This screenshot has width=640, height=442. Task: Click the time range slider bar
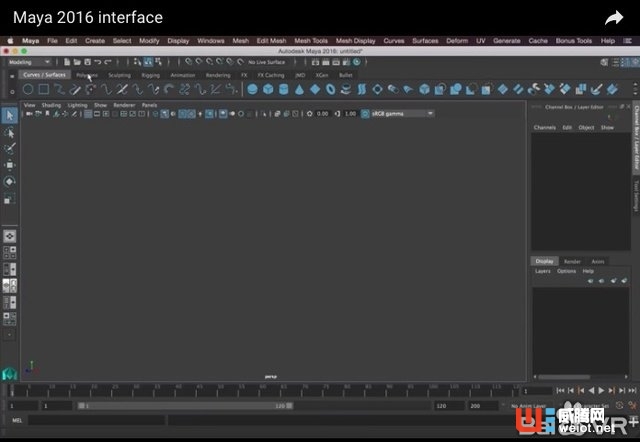180,406
